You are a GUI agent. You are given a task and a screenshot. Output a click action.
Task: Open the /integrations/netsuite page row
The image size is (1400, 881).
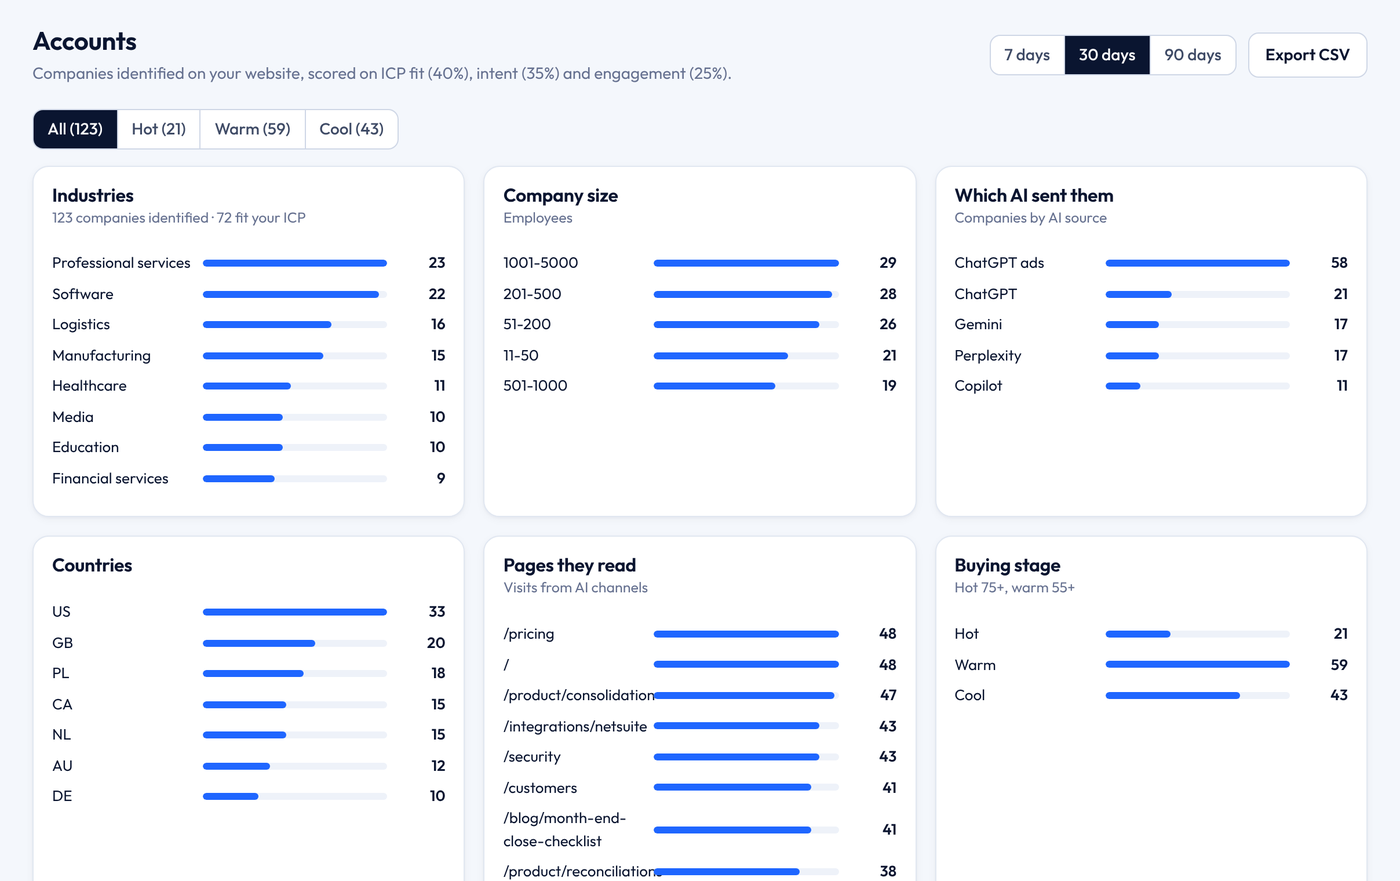(x=700, y=727)
